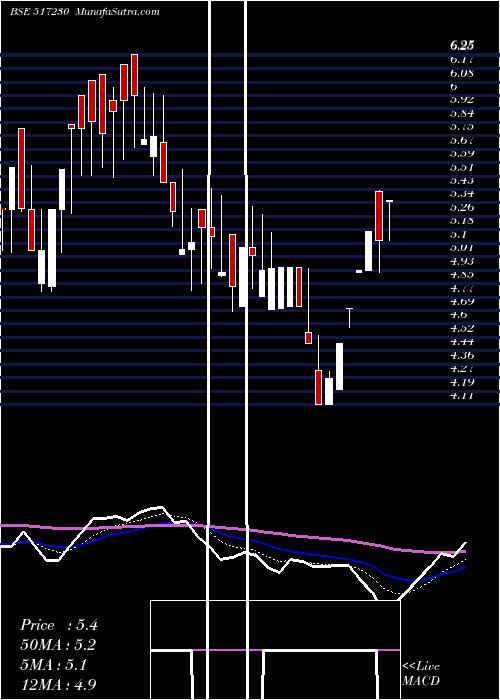Select the 6.08 price axis label
500x700 pixels.
coord(462,73)
